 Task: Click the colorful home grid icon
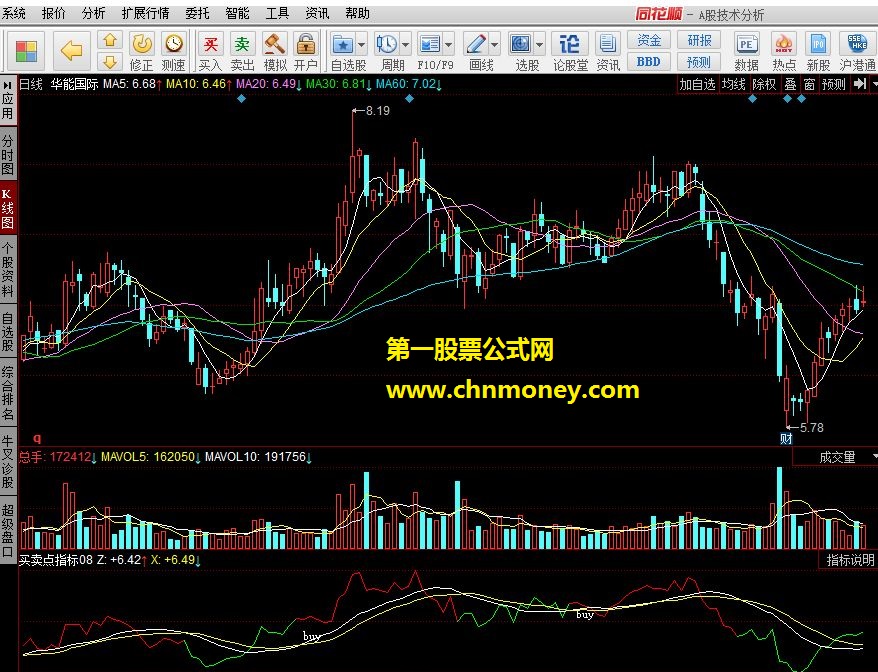point(26,51)
